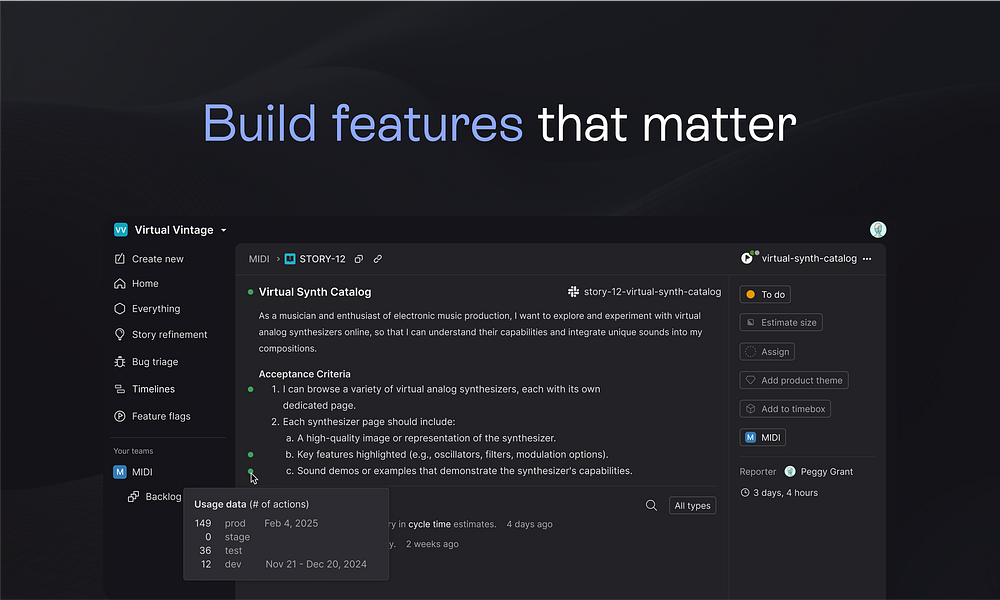The image size is (1000, 600).
Task: Click the Your teams section label
Action: point(133,451)
